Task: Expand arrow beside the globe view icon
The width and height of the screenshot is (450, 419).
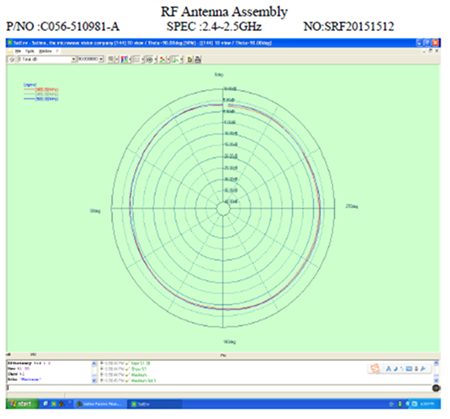Action: click(x=155, y=59)
